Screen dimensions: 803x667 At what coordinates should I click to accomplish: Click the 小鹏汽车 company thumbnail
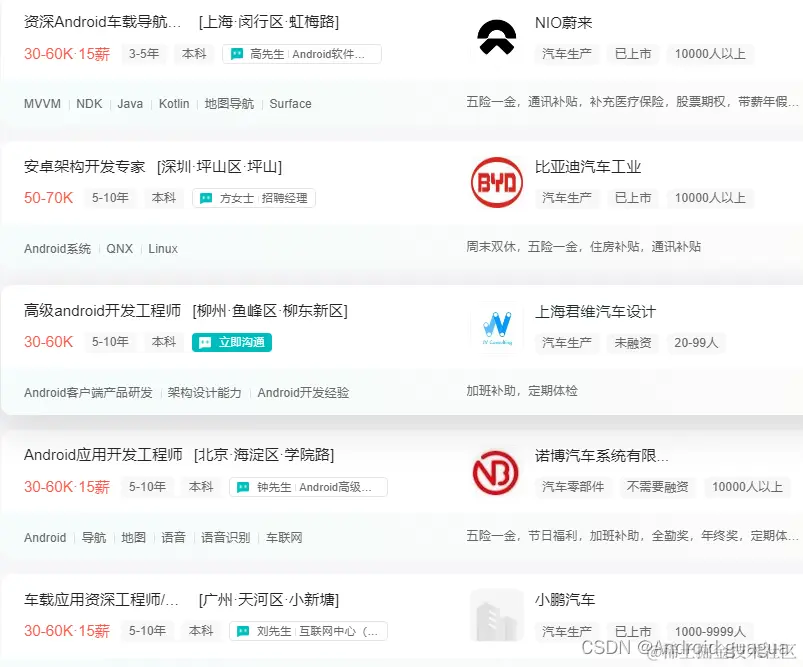tap(496, 613)
